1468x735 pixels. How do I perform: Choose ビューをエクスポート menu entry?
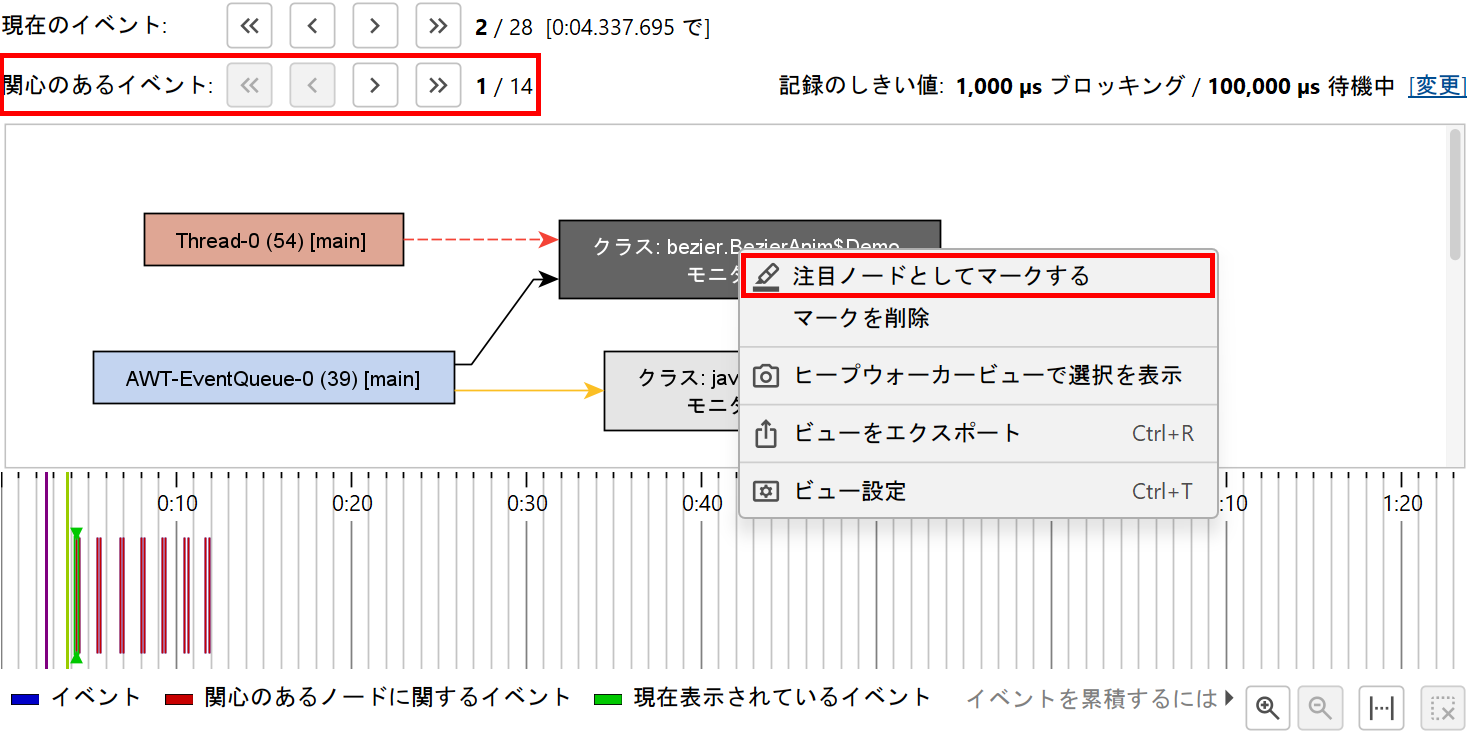click(906, 433)
